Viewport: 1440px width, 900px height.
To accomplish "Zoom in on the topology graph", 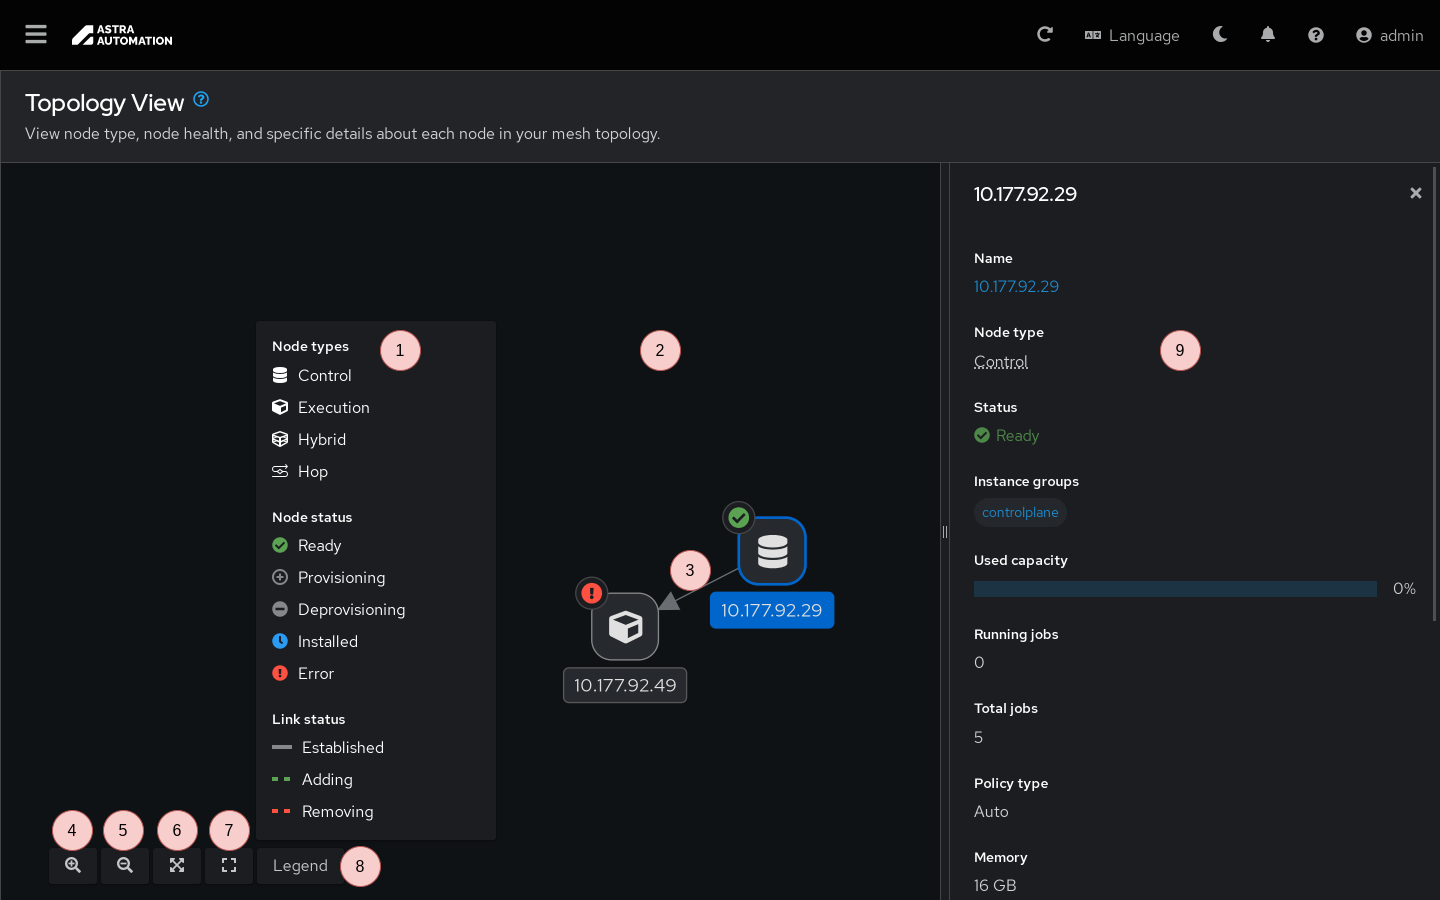I will [73, 866].
